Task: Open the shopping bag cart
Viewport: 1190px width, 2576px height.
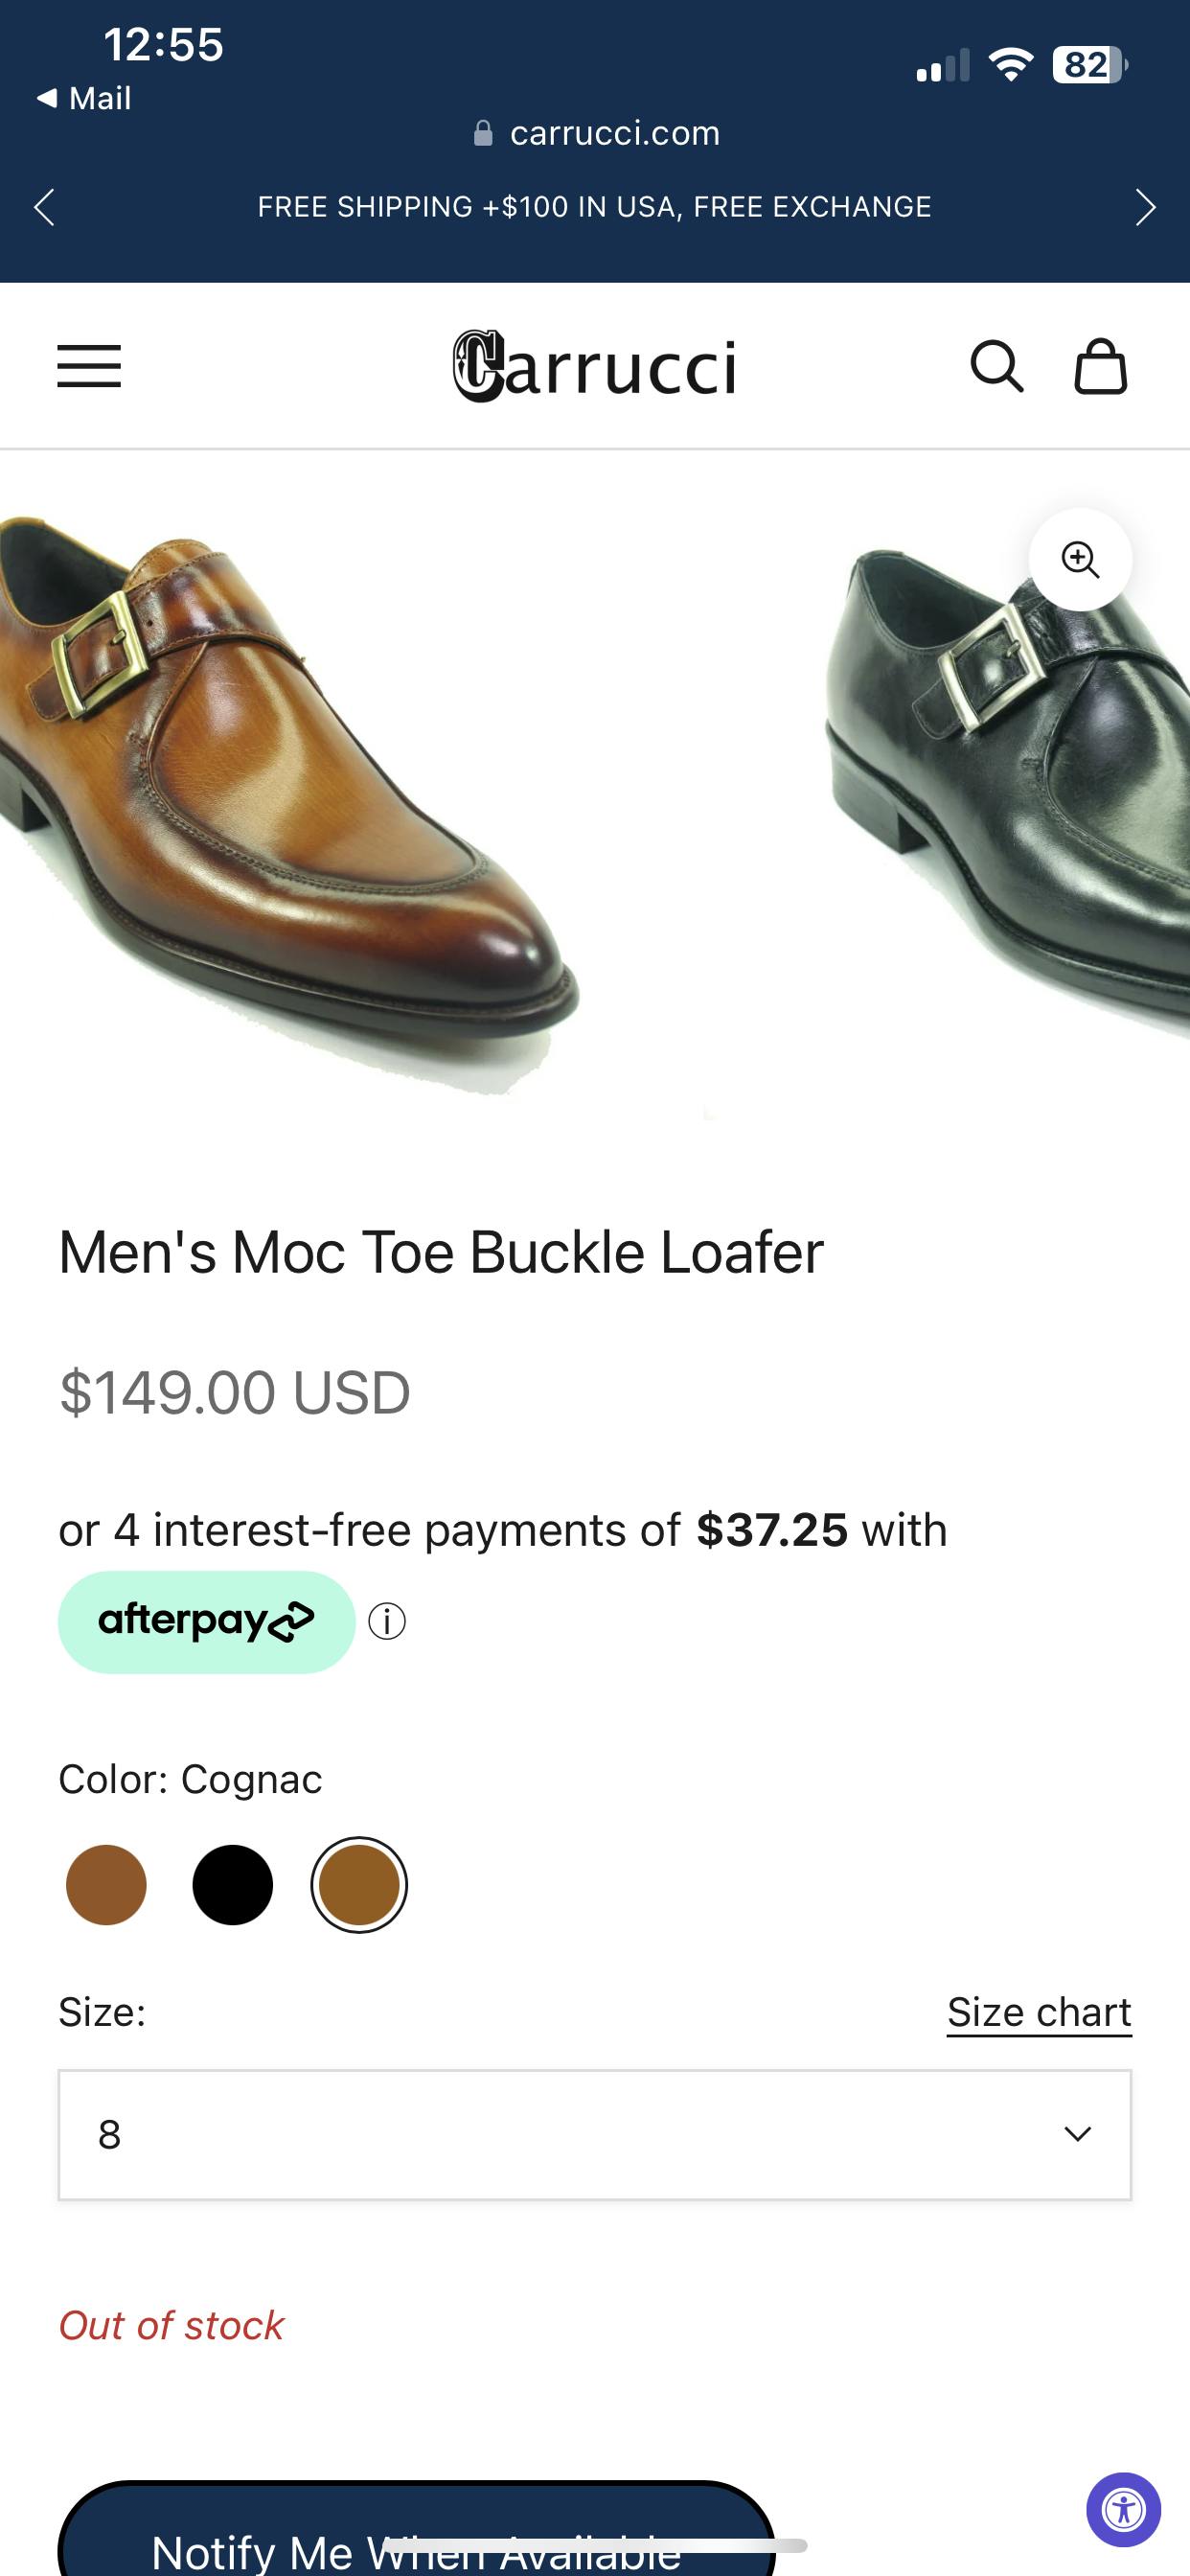Action: [1100, 366]
